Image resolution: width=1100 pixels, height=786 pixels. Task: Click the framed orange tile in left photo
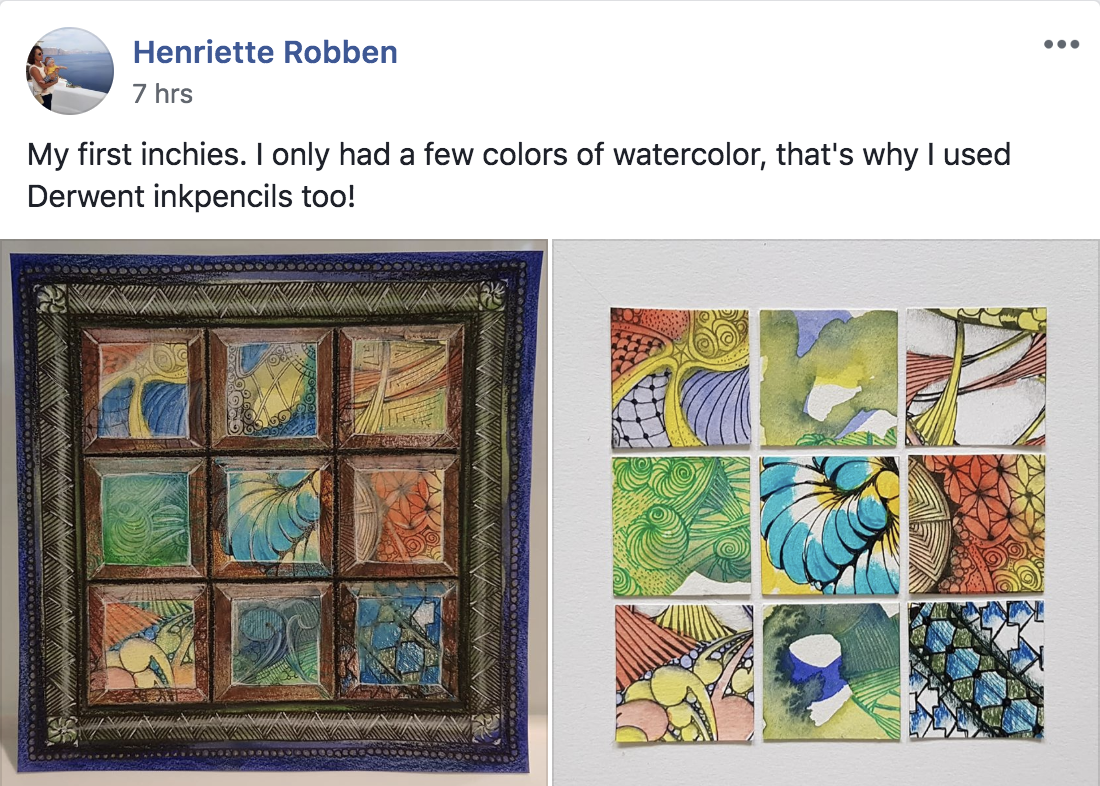398,516
